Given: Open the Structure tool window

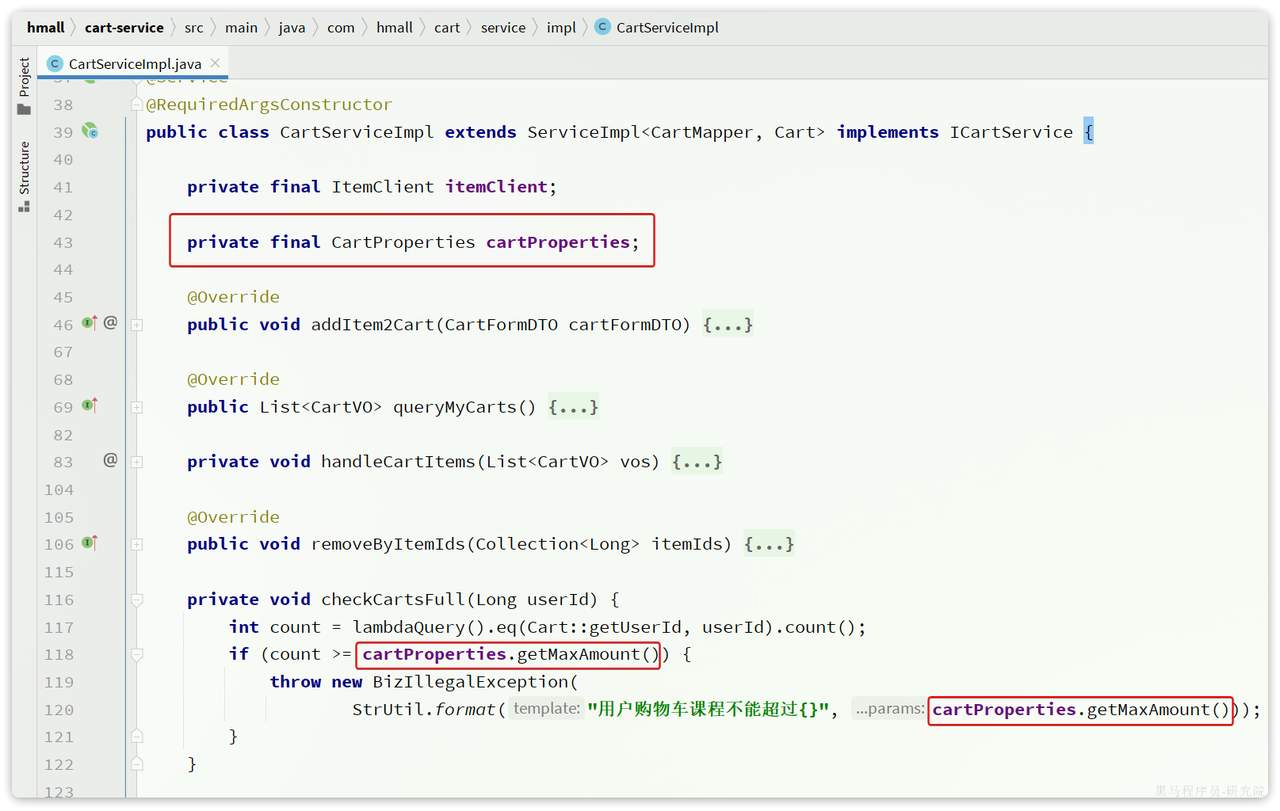Looking at the screenshot, I should pyautogui.click(x=24, y=177).
